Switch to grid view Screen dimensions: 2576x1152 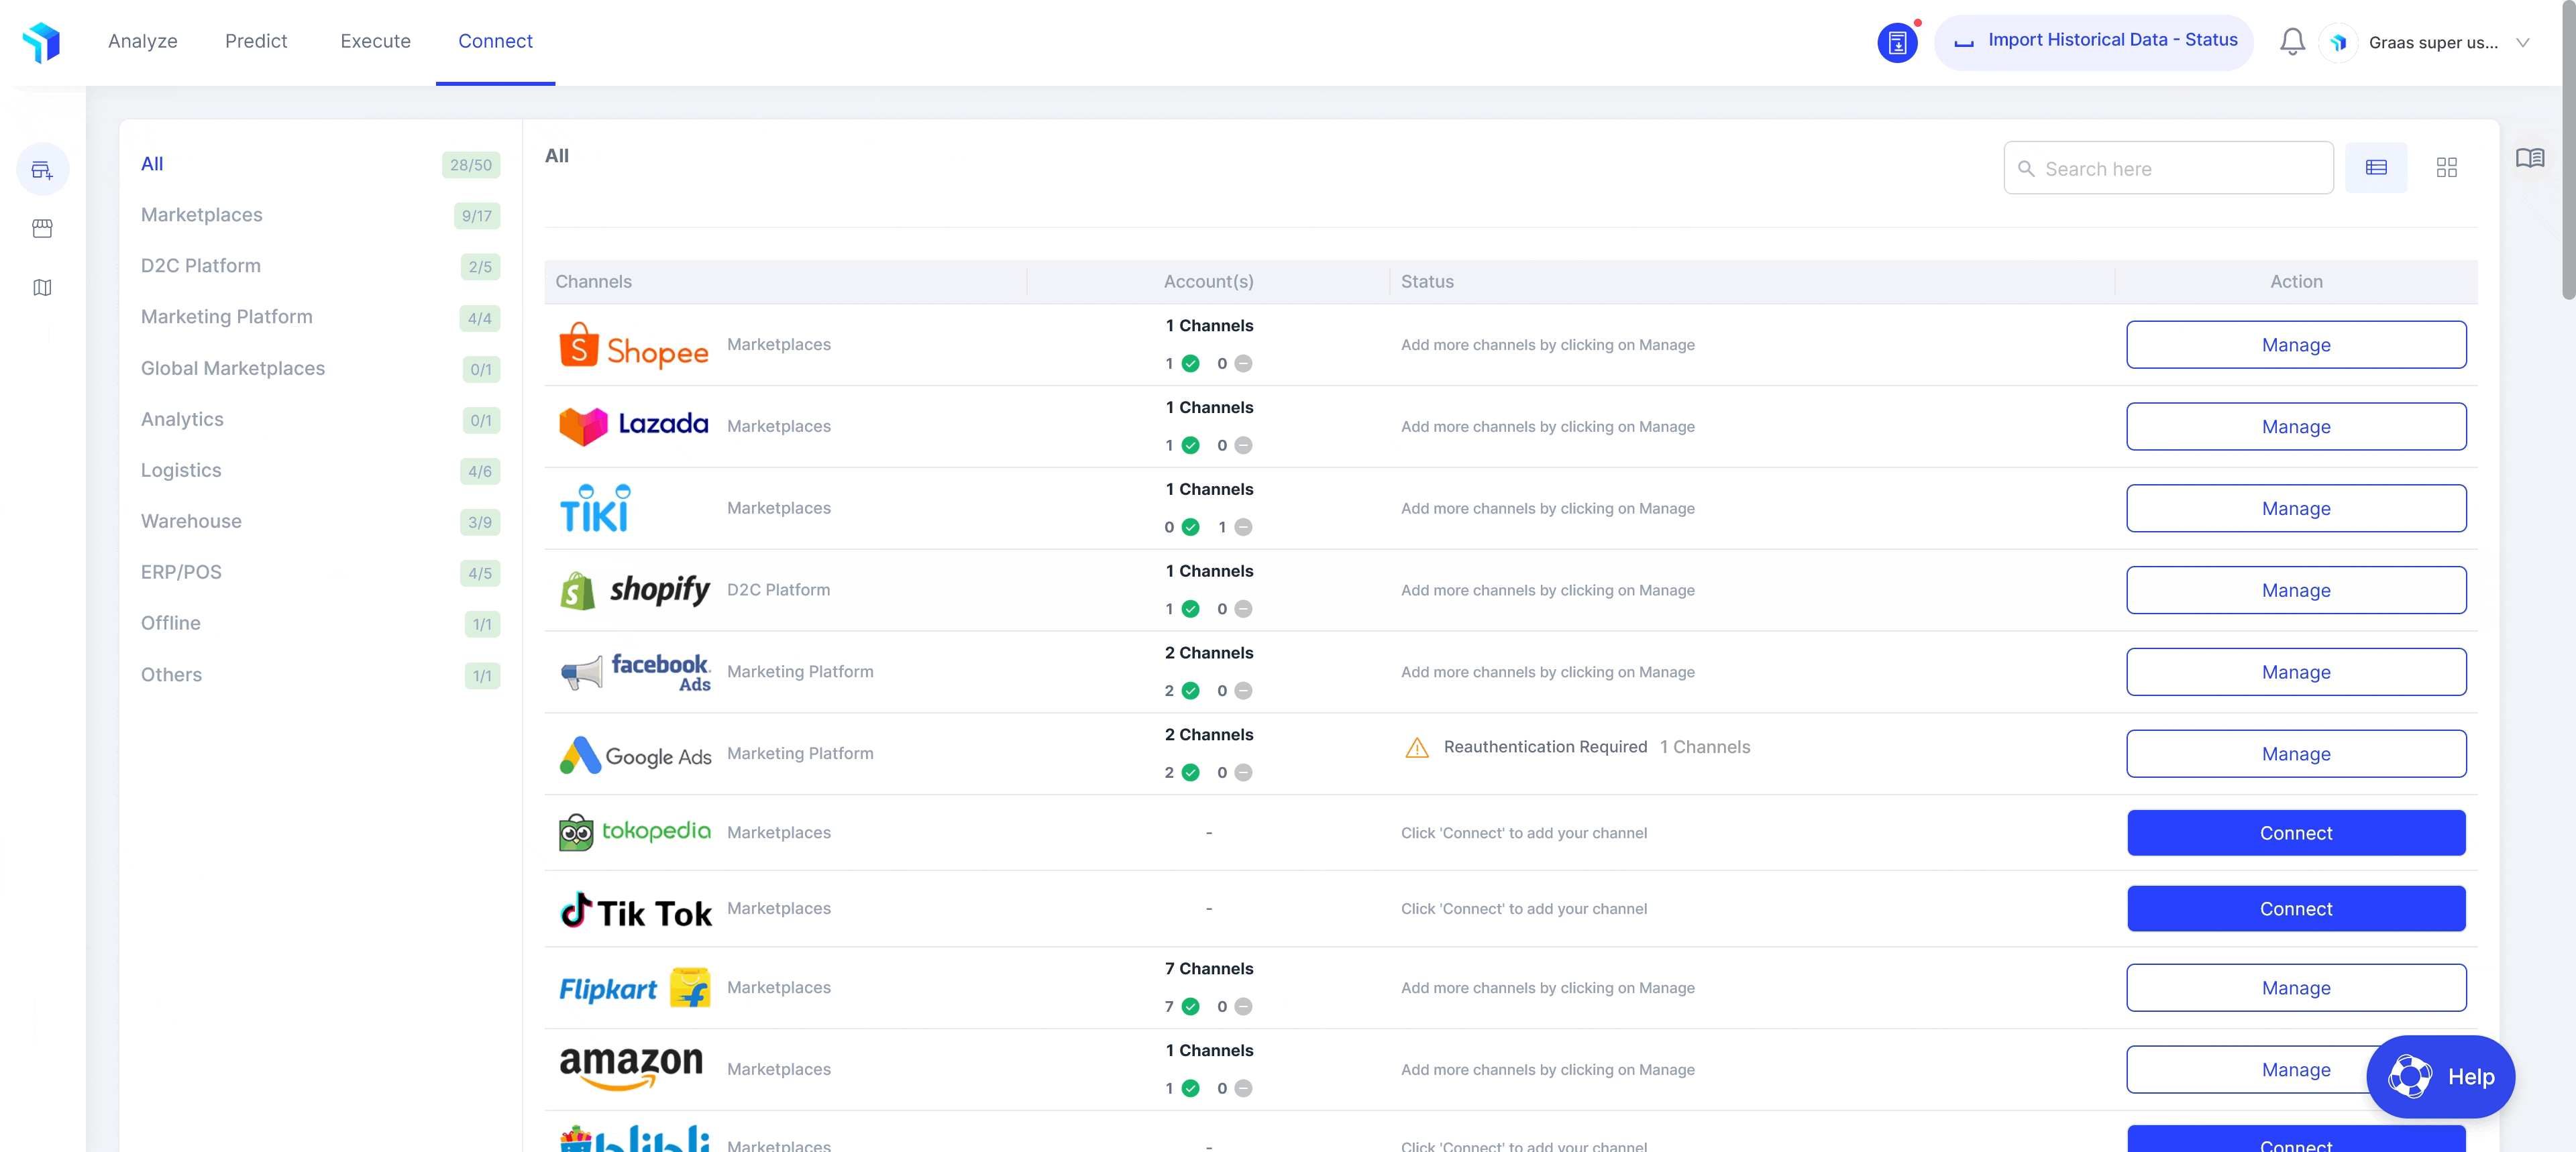point(2446,167)
